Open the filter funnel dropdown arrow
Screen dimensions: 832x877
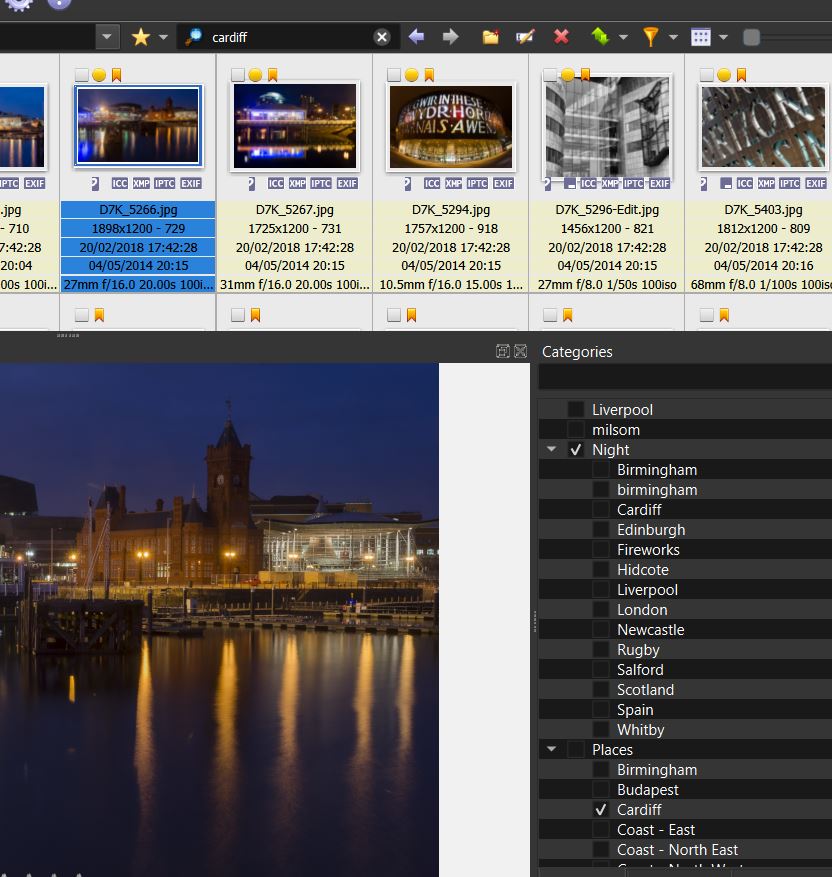click(x=673, y=37)
